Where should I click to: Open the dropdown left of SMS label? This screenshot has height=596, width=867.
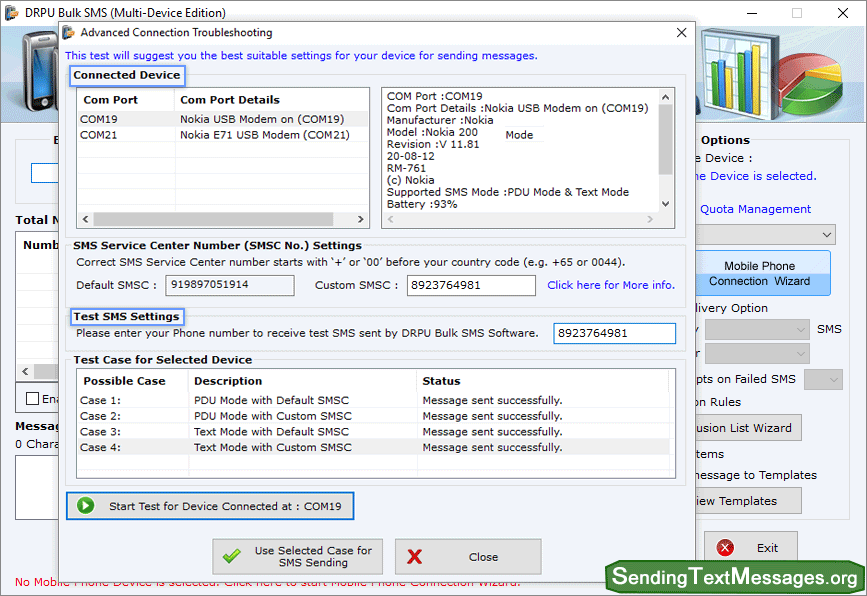pyautogui.click(x=756, y=330)
